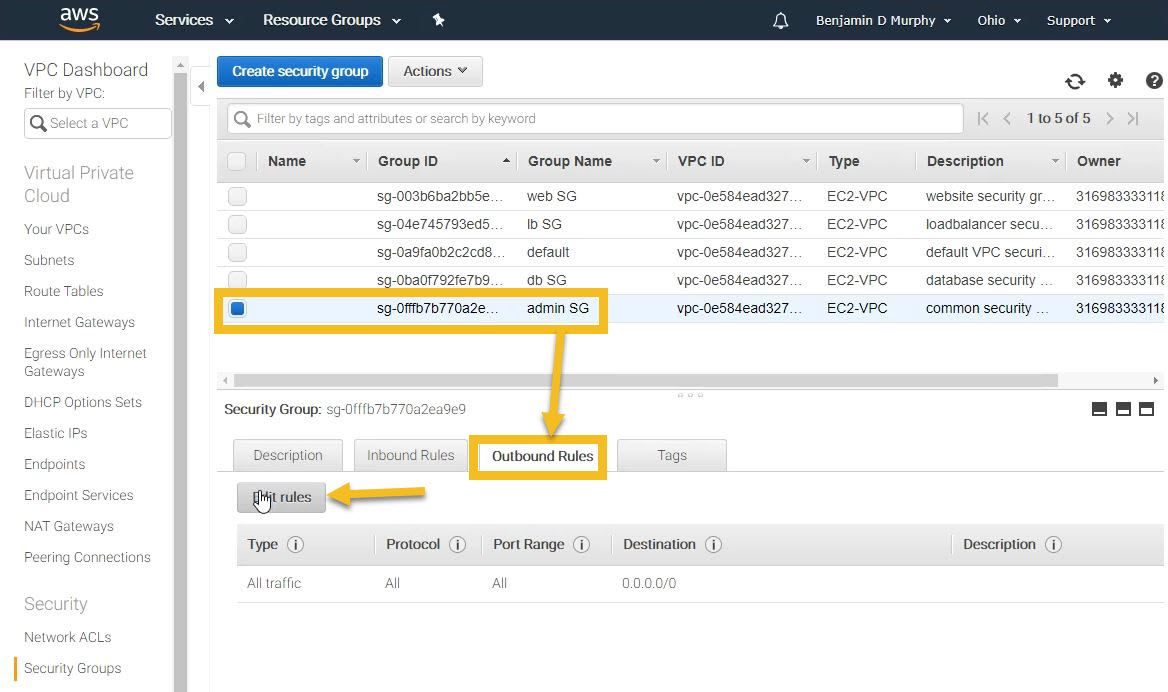Open table settings gear icon
The height and width of the screenshot is (692, 1168).
(1115, 80)
